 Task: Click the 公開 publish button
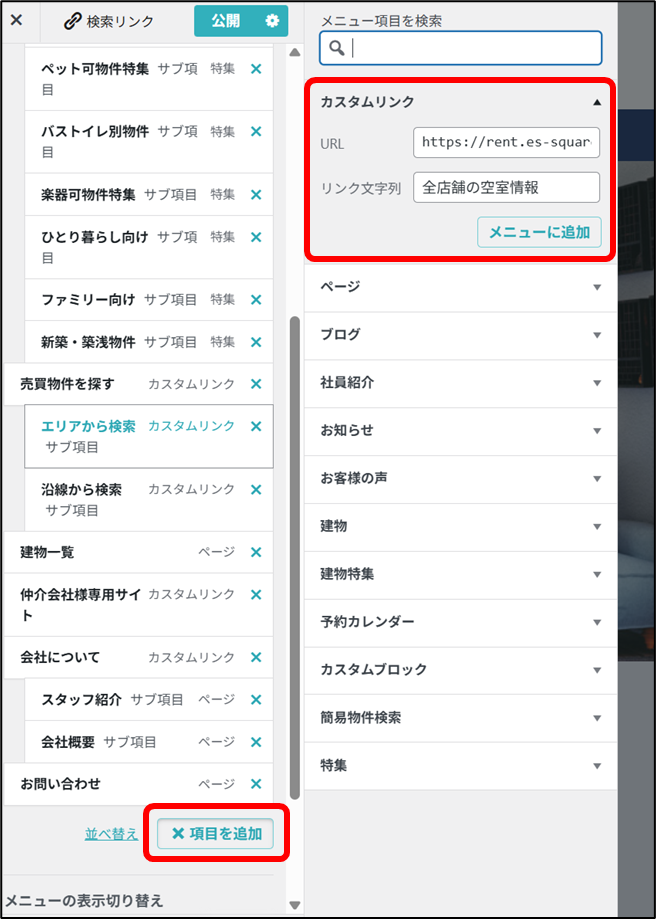click(x=226, y=21)
